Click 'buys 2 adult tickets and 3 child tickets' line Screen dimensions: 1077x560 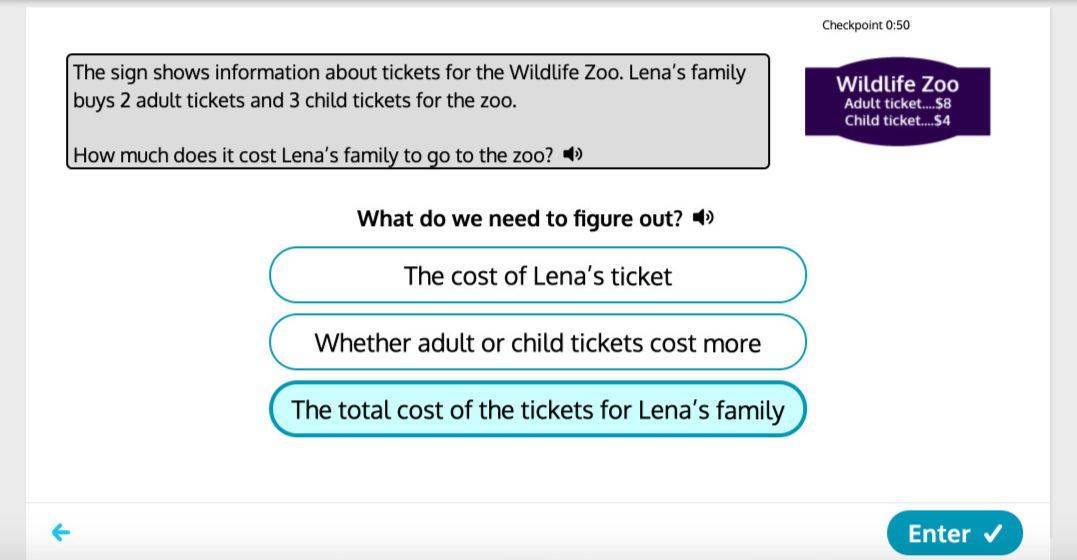(295, 100)
